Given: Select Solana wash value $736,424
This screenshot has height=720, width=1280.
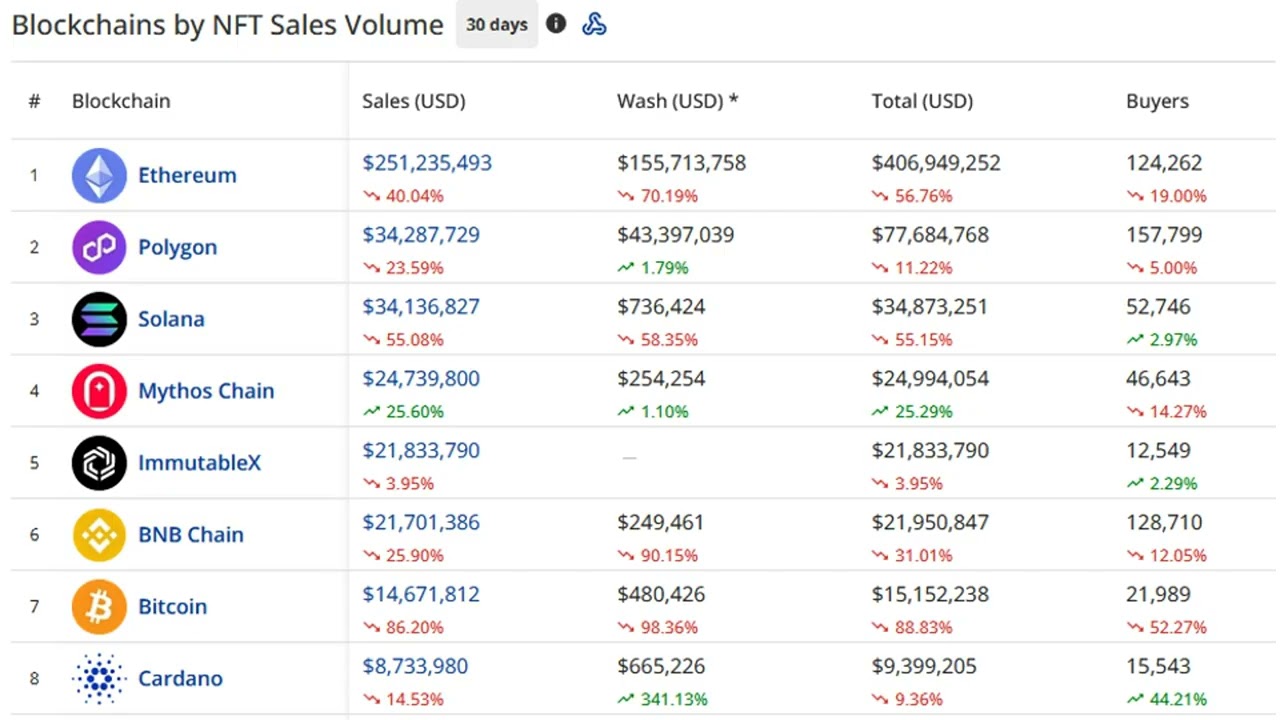Looking at the screenshot, I should 661,307.
